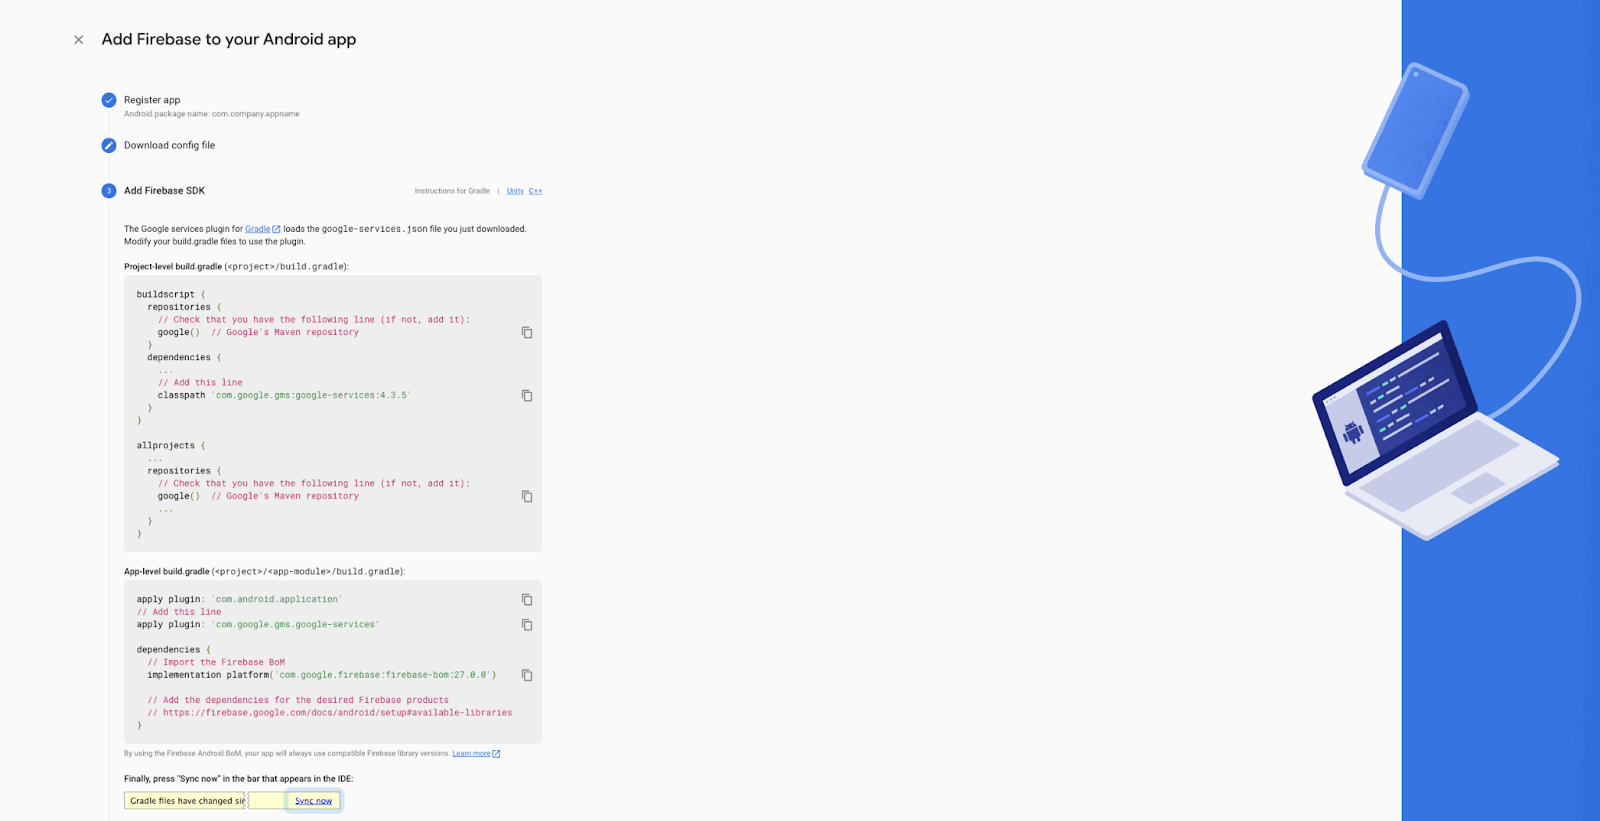1600x821 pixels.
Task: Expand the Register app step
Action: (x=152, y=100)
